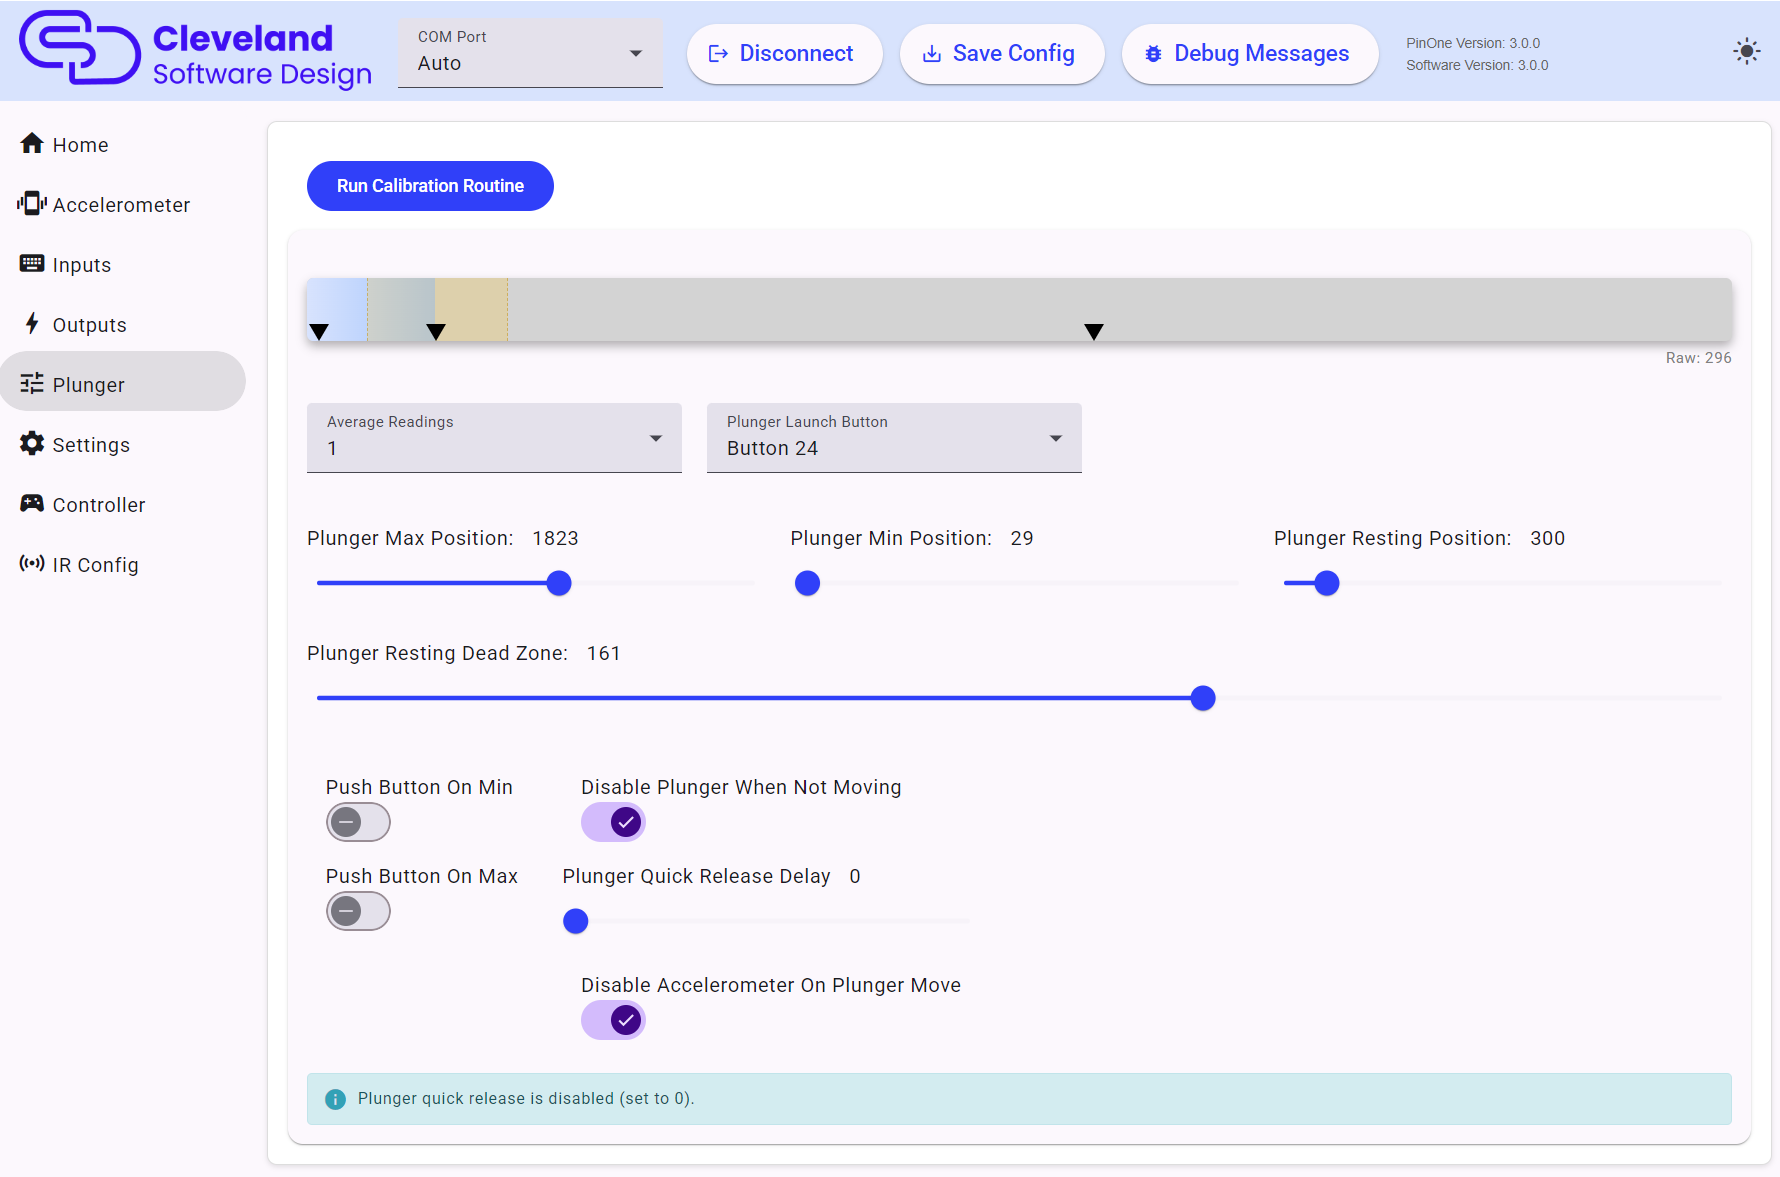Click the Plunger Max Position slider handle
The width and height of the screenshot is (1780, 1177).
(x=559, y=583)
